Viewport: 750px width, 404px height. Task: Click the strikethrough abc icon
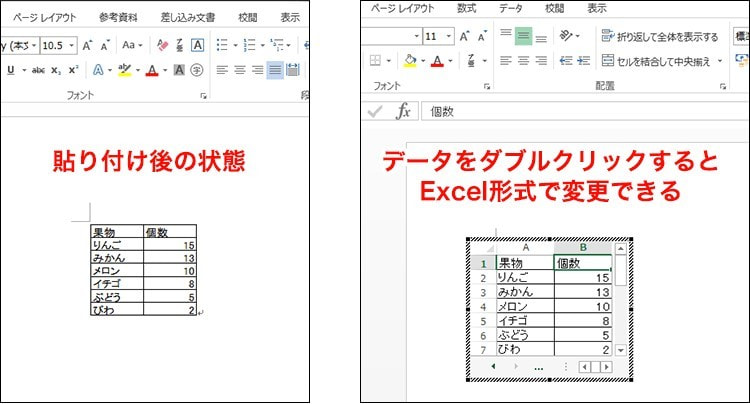click(x=38, y=70)
